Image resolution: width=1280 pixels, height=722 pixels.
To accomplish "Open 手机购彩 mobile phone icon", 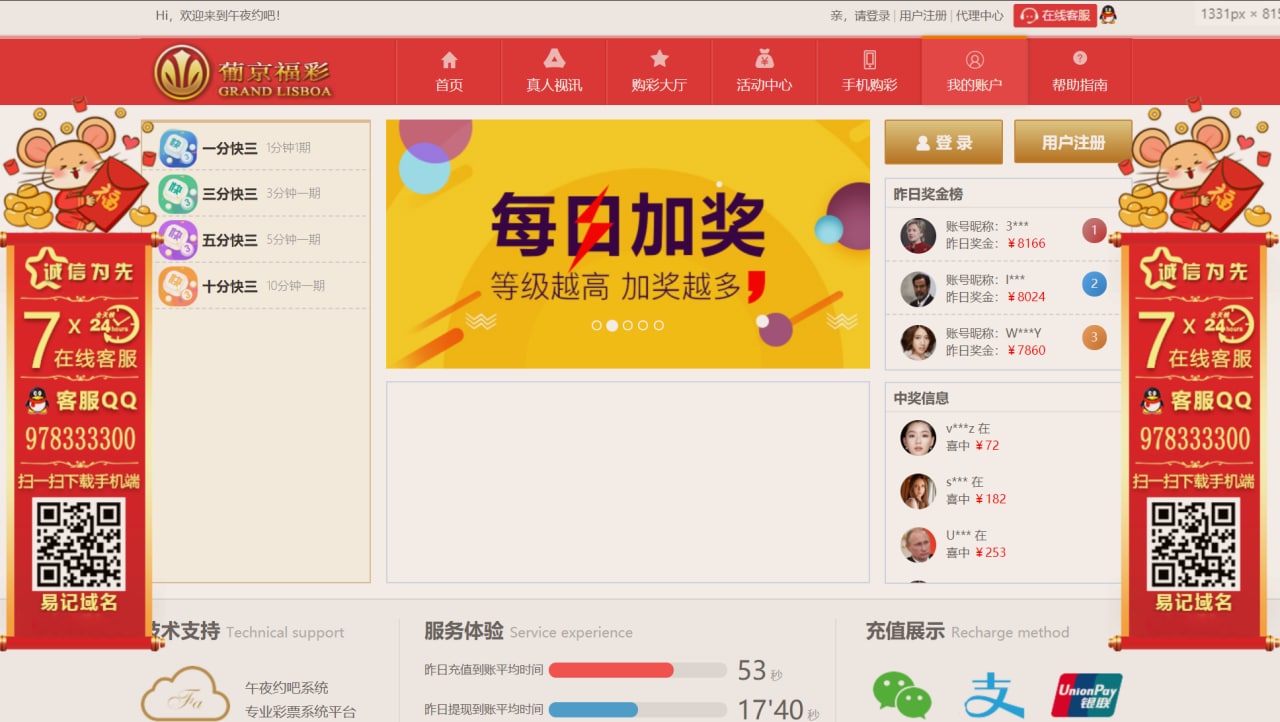I will click(x=869, y=59).
